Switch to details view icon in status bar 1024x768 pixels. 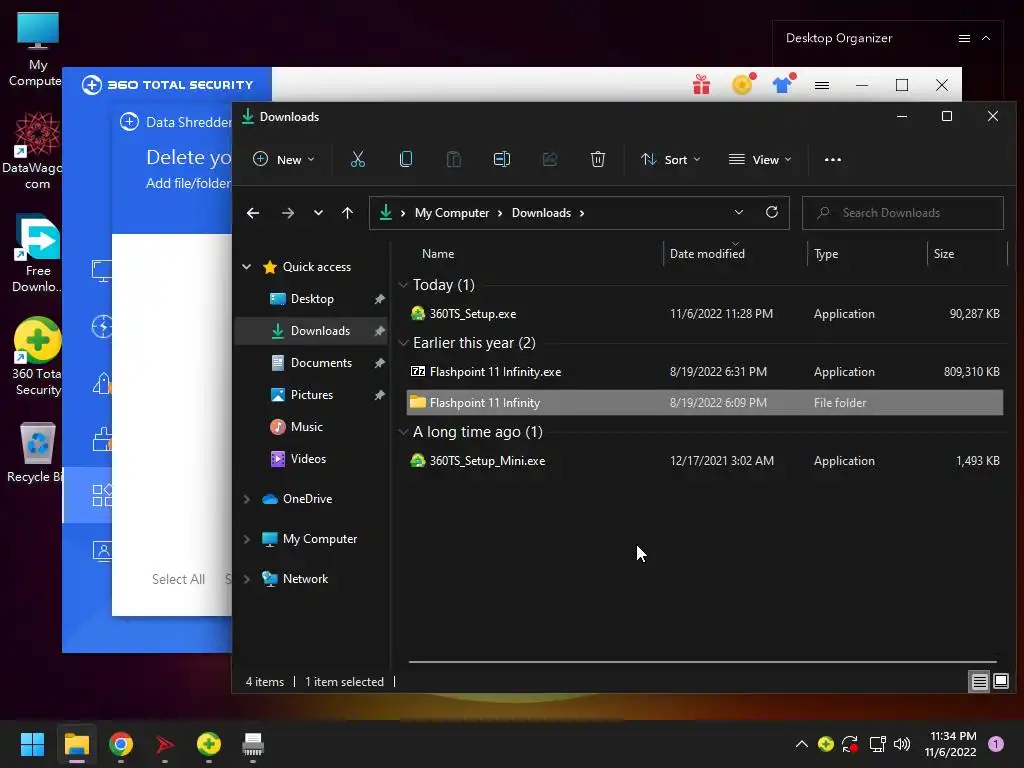tap(979, 682)
